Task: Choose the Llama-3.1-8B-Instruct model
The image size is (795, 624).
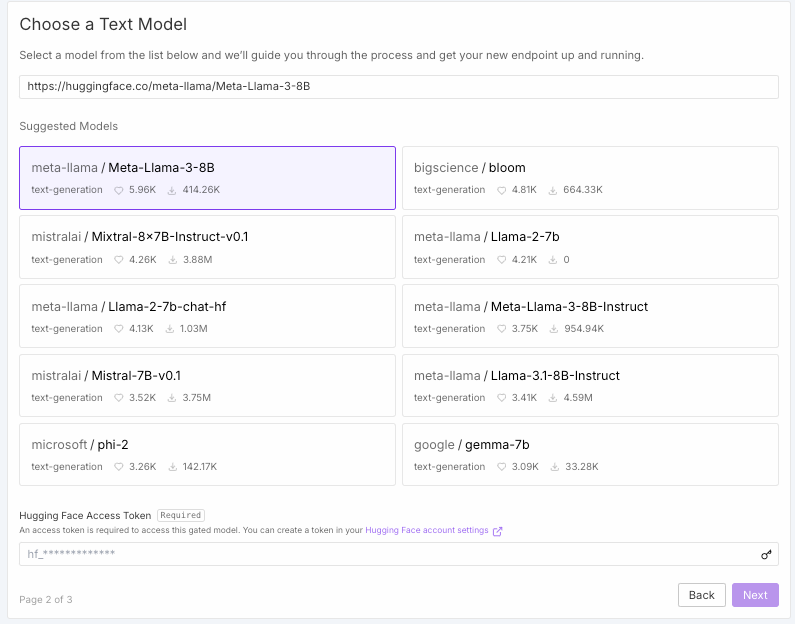Action: 590,385
